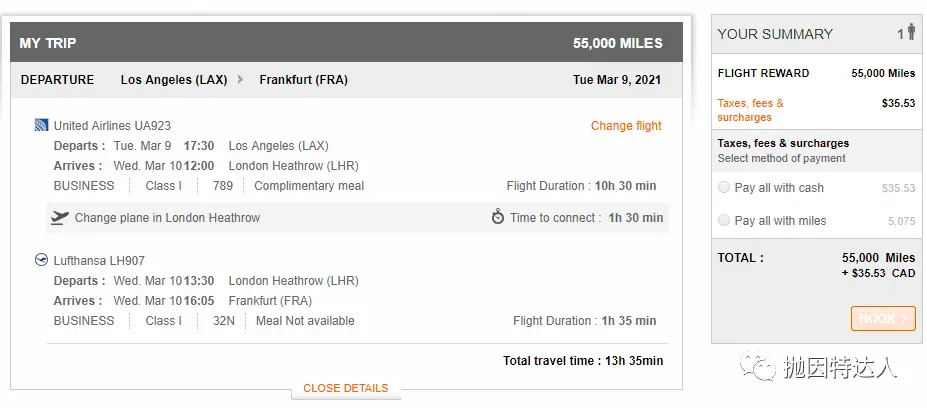Click the Total travel time text

tap(583, 361)
